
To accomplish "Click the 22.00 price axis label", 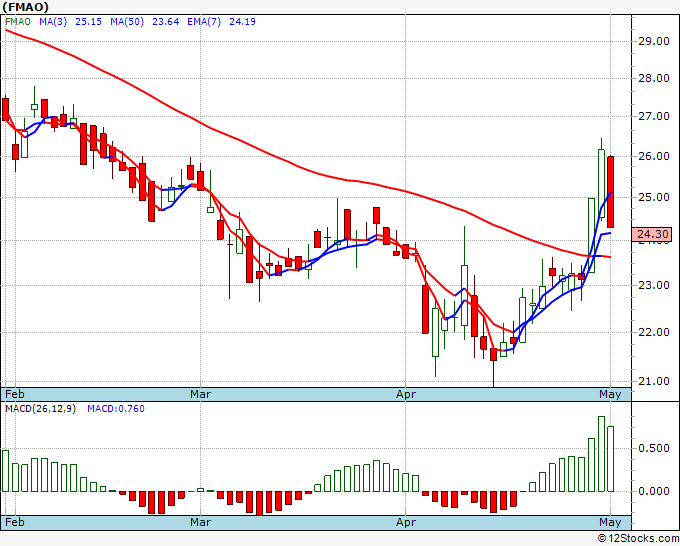I will coord(654,332).
